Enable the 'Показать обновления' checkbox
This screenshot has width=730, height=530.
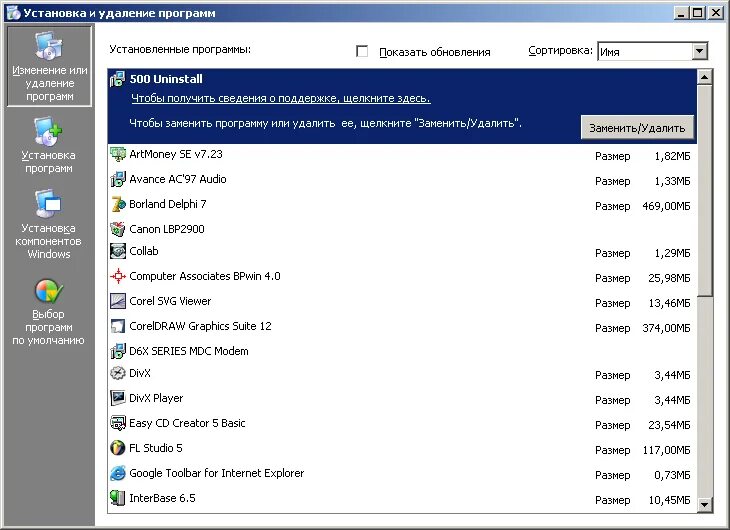362,51
